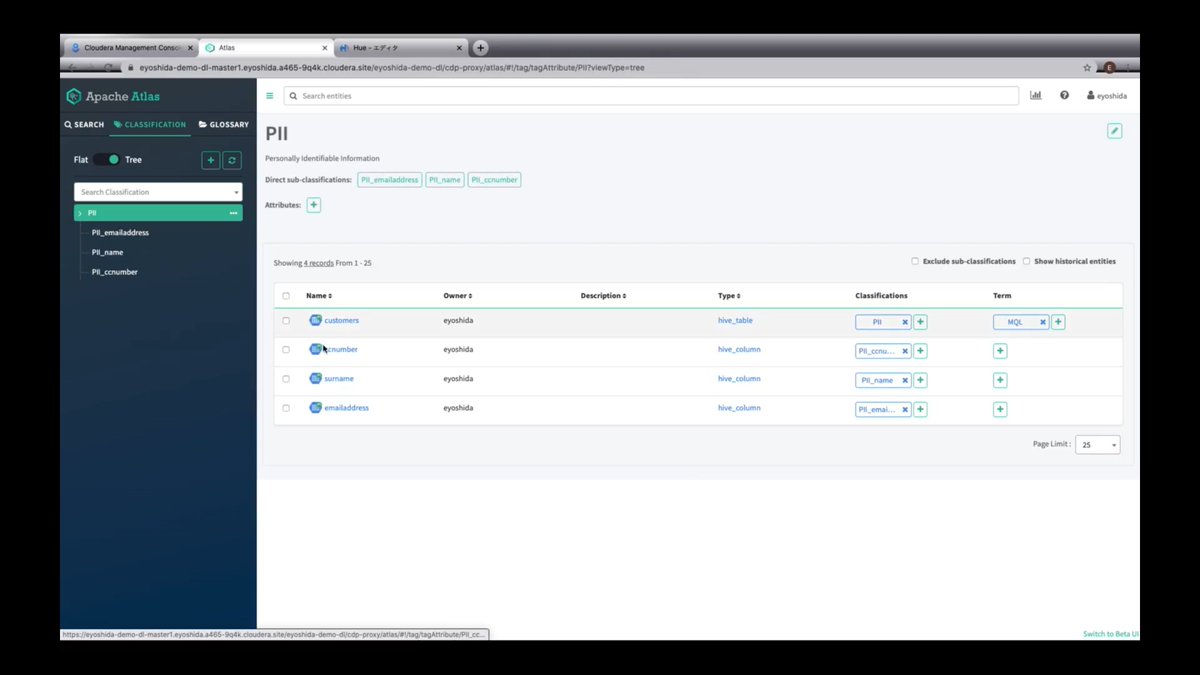This screenshot has width=1200, height=675.
Task: Click the create classification plus button
Action: [211, 160]
